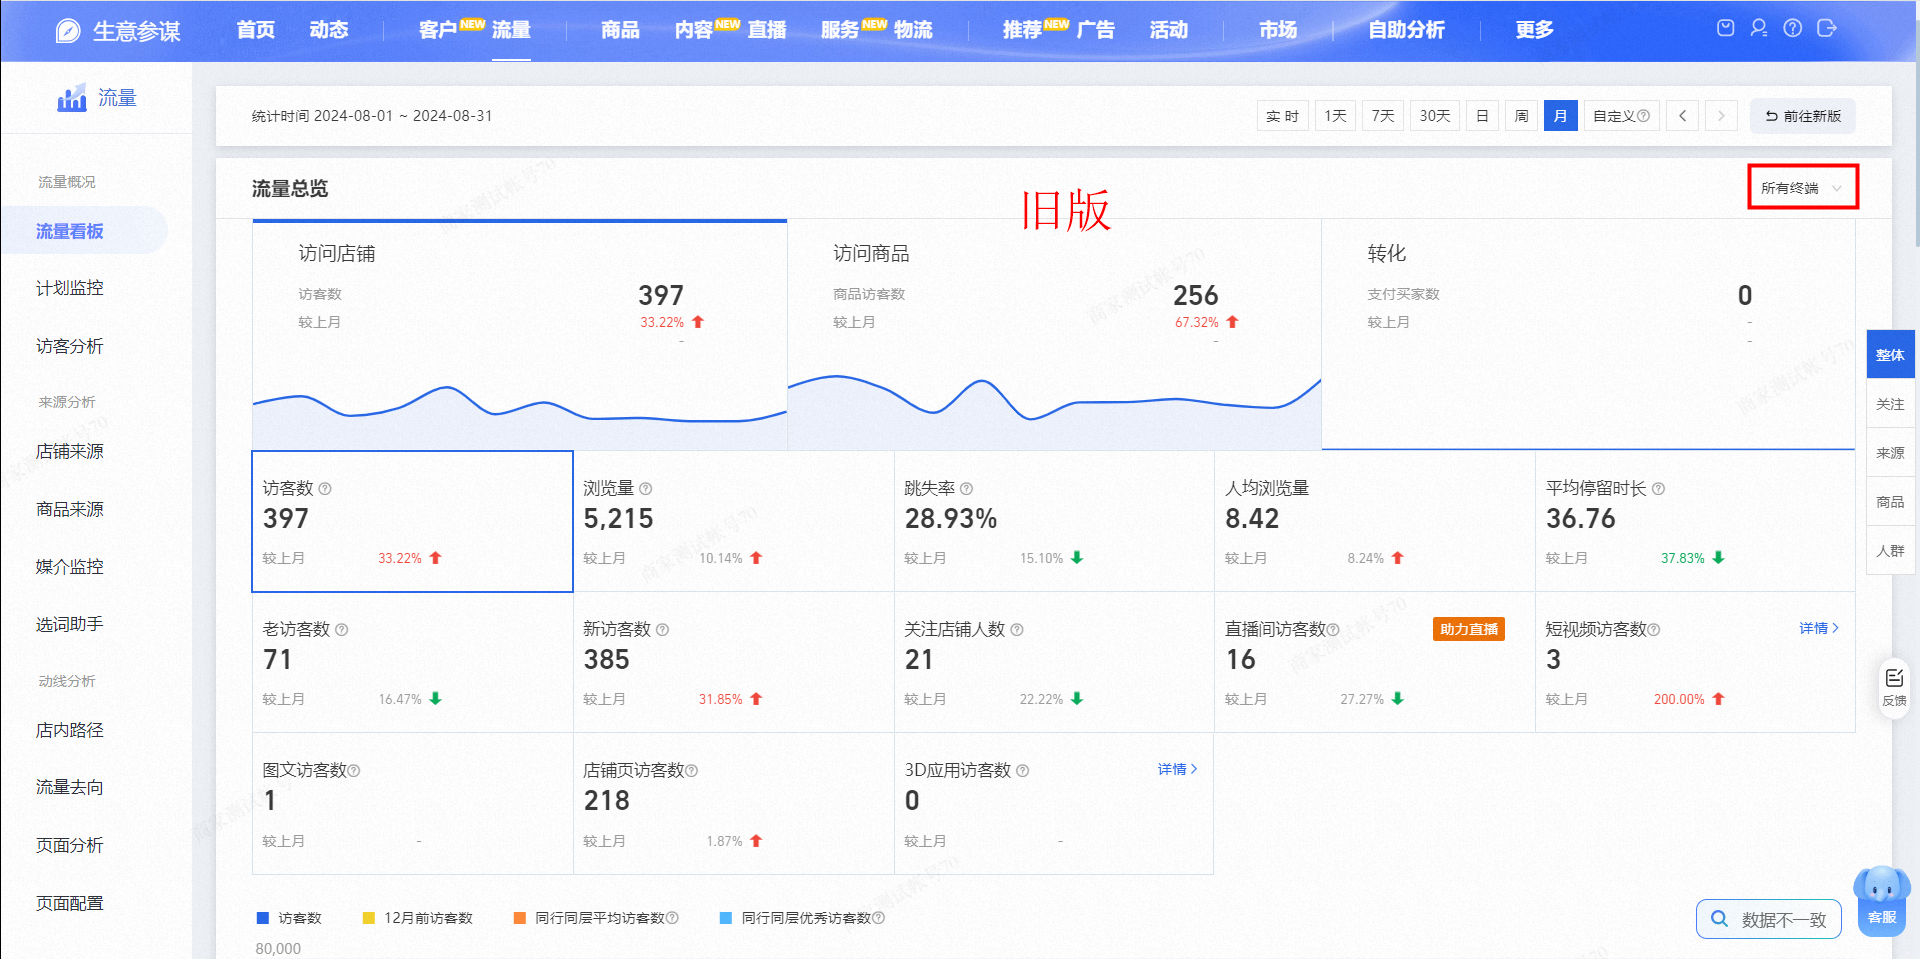Click the 前往新版 button

point(1803,116)
